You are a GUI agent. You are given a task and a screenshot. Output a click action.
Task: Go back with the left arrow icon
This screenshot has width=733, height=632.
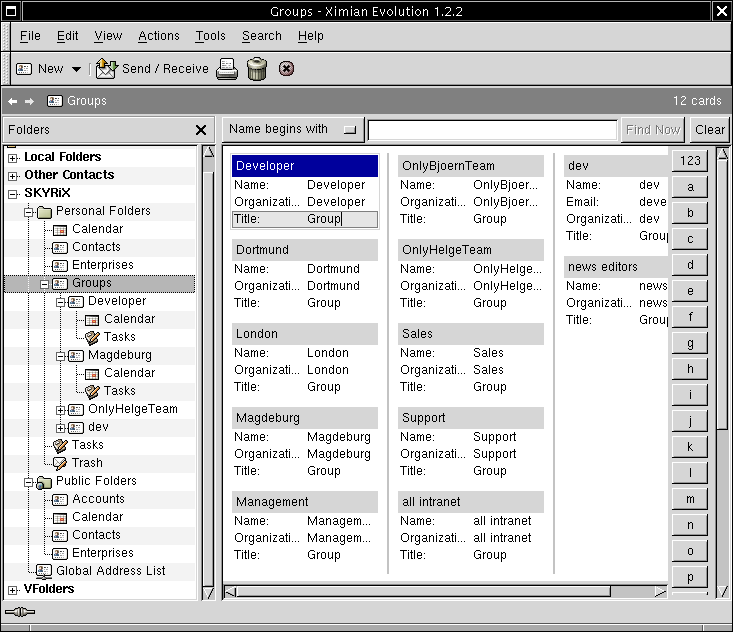point(13,101)
